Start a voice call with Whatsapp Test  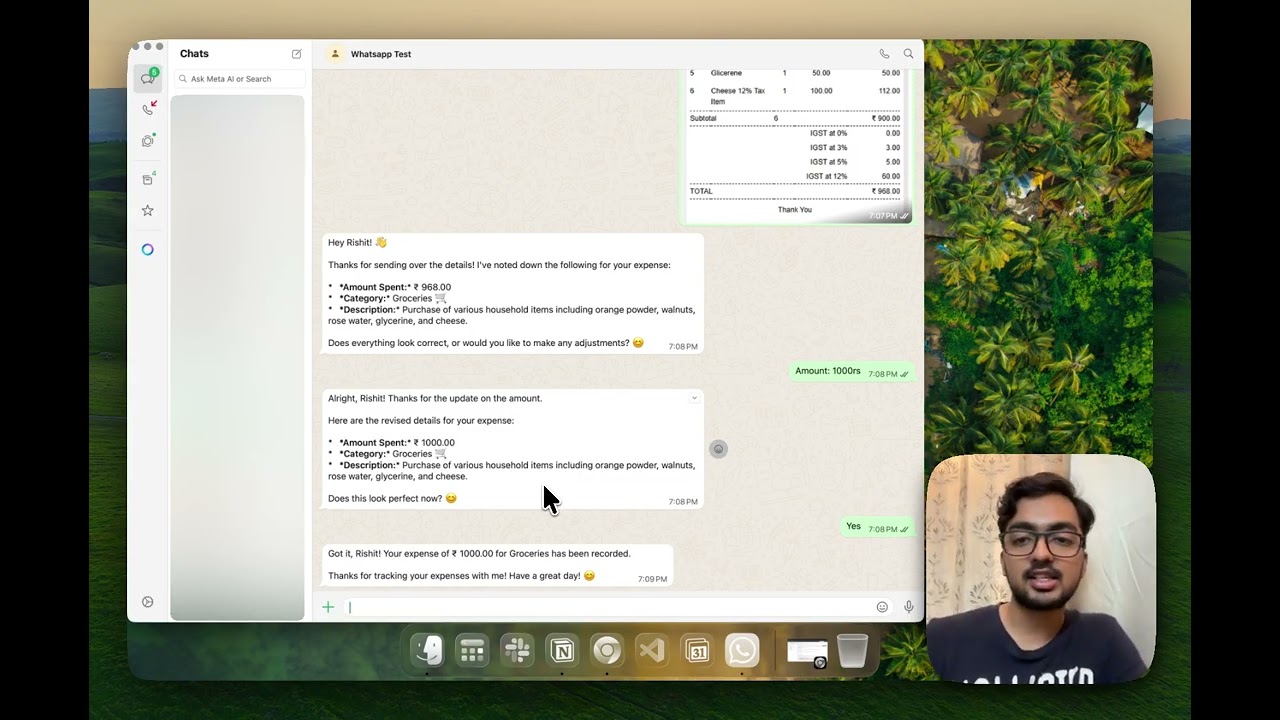coord(884,54)
